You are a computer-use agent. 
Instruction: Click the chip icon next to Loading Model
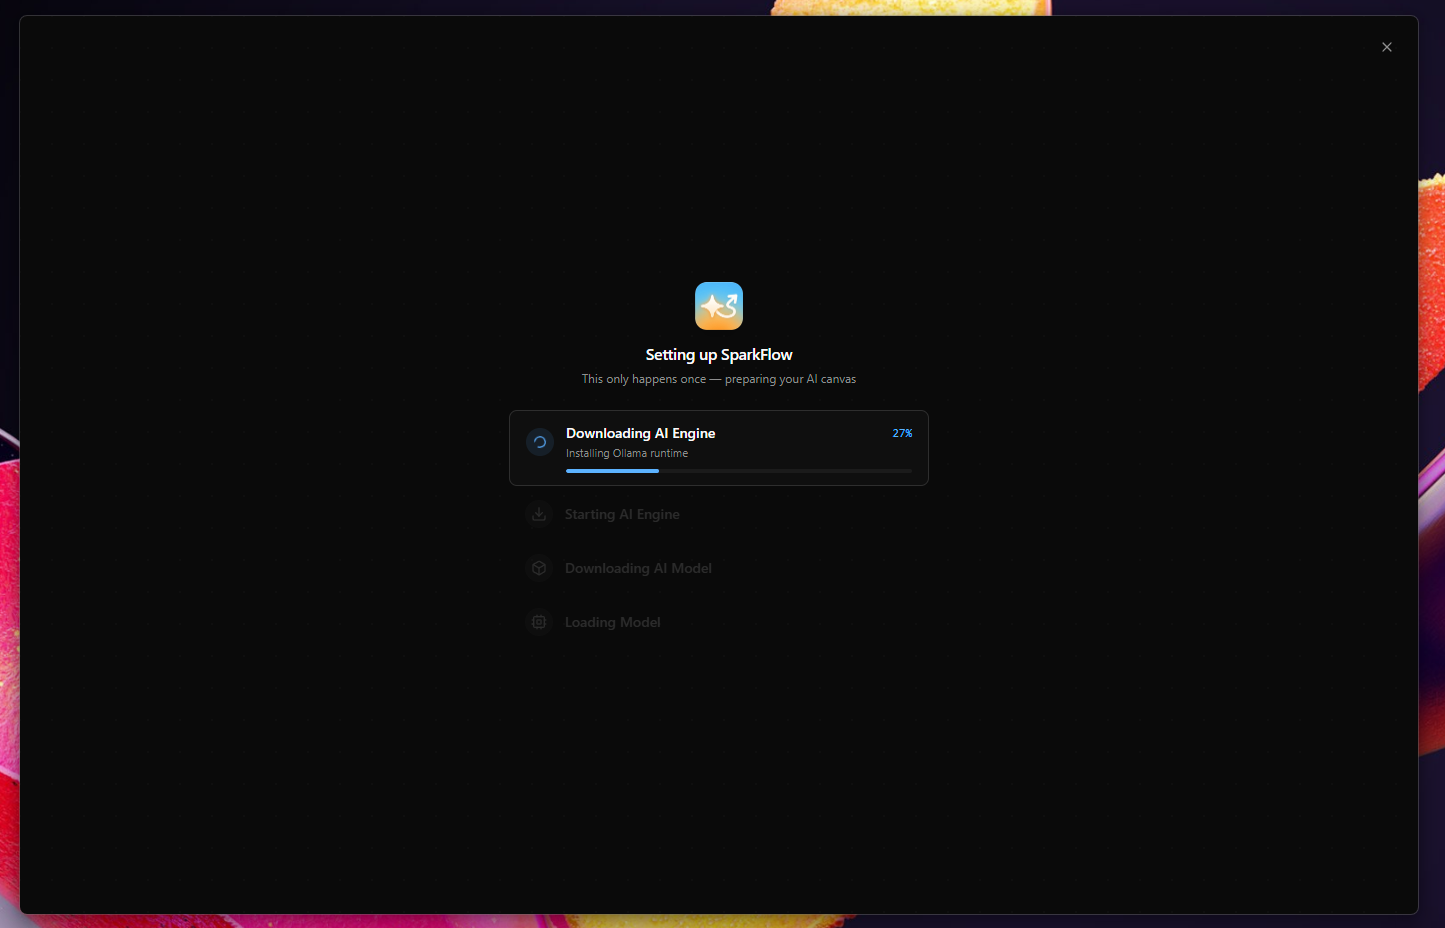539,622
